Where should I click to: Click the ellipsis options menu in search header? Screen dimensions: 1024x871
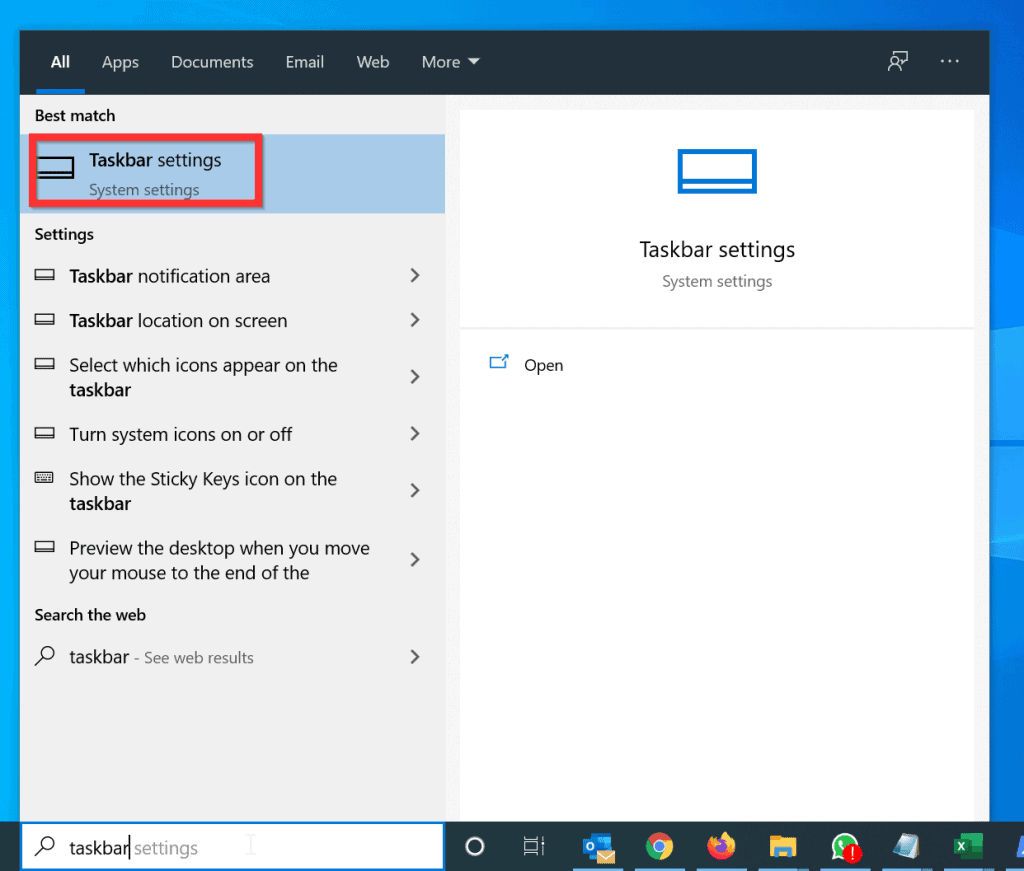tap(948, 61)
